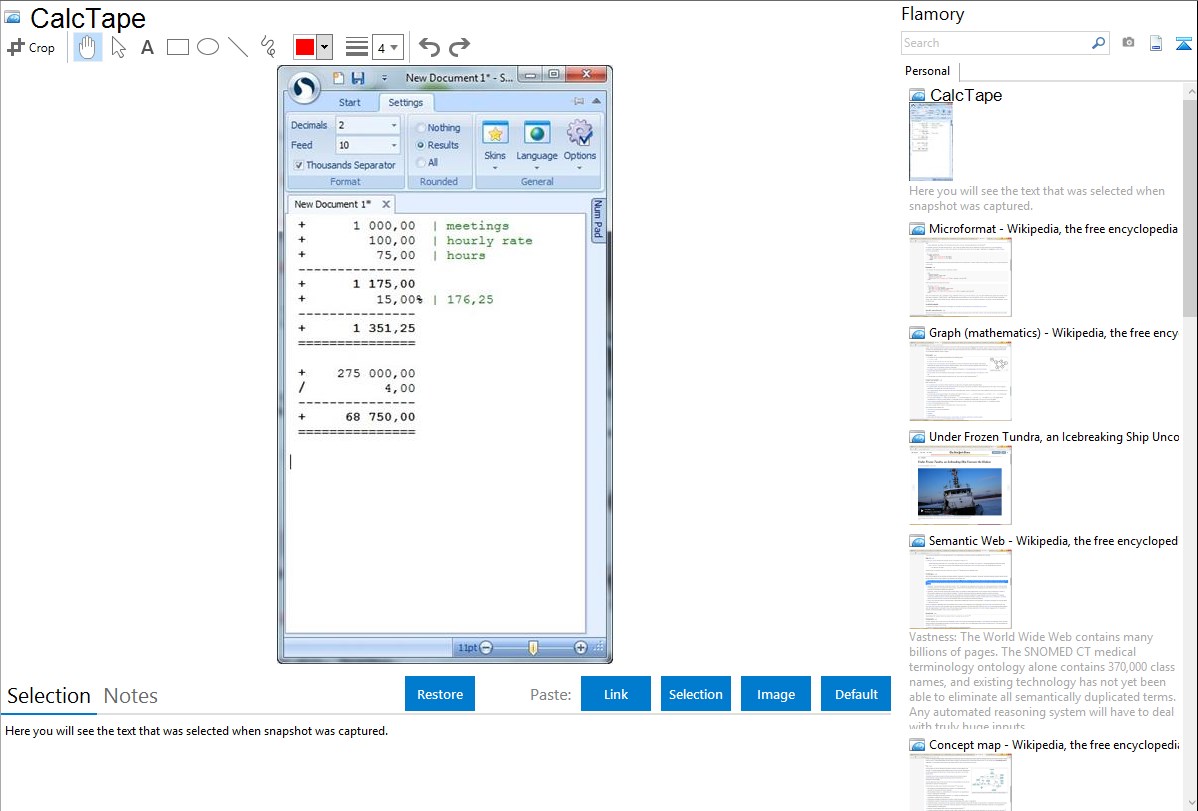The height and width of the screenshot is (811, 1198).
Task: Click the Link paste button
Action: (616, 694)
